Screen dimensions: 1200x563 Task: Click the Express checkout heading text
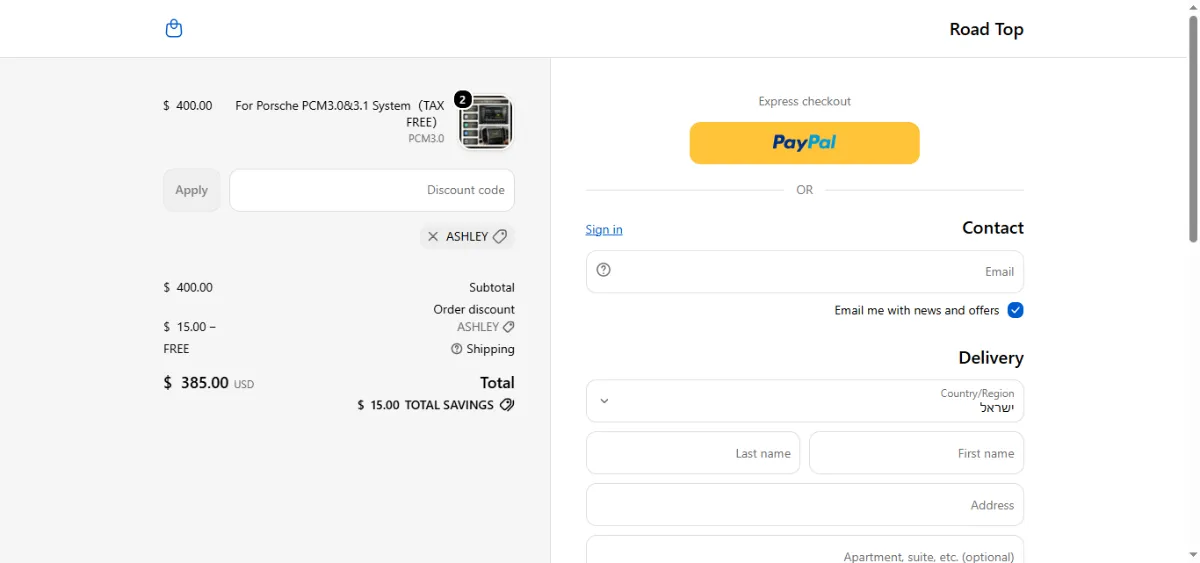805,101
